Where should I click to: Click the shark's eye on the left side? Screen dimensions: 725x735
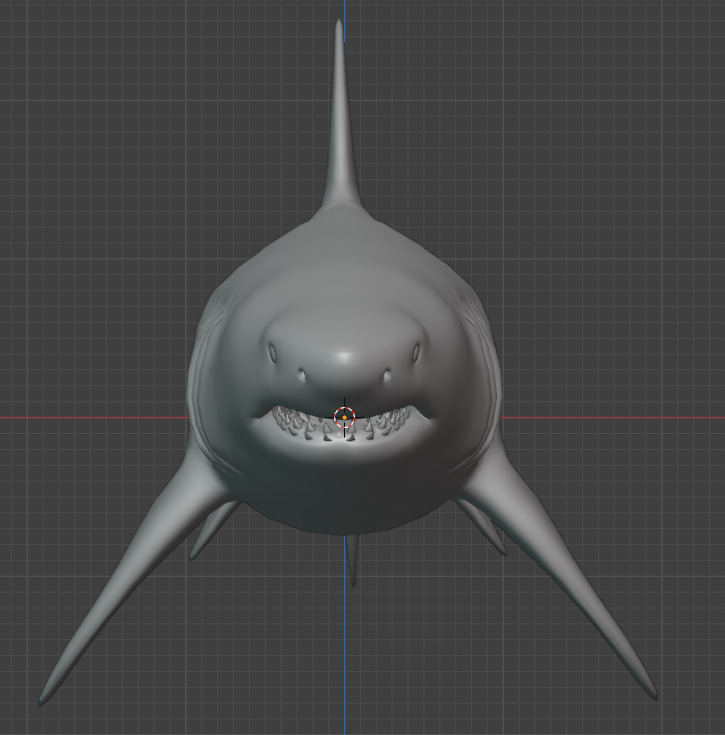click(x=273, y=352)
